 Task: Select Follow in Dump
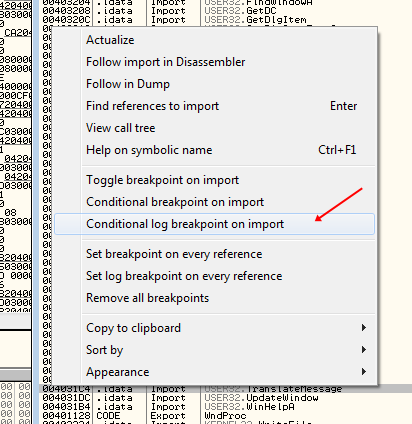215,84
